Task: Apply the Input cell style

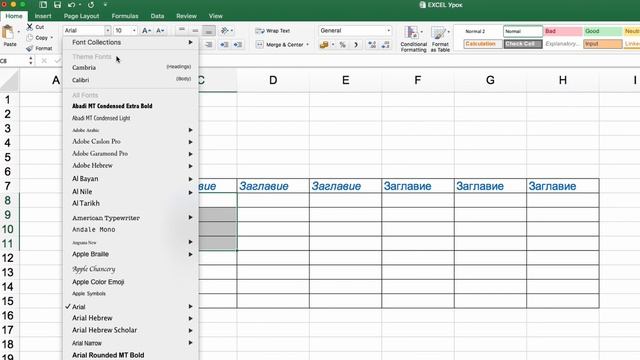Action: (602, 44)
